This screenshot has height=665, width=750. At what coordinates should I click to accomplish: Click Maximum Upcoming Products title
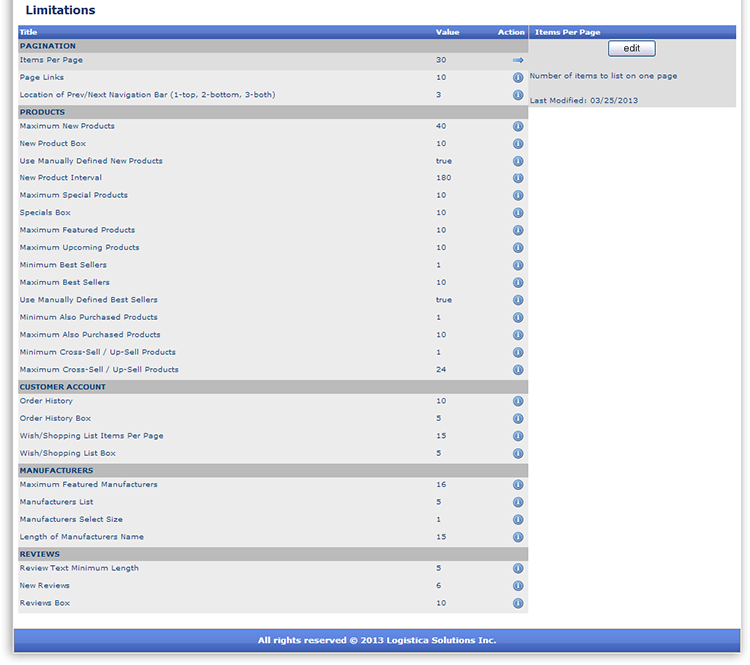point(79,248)
